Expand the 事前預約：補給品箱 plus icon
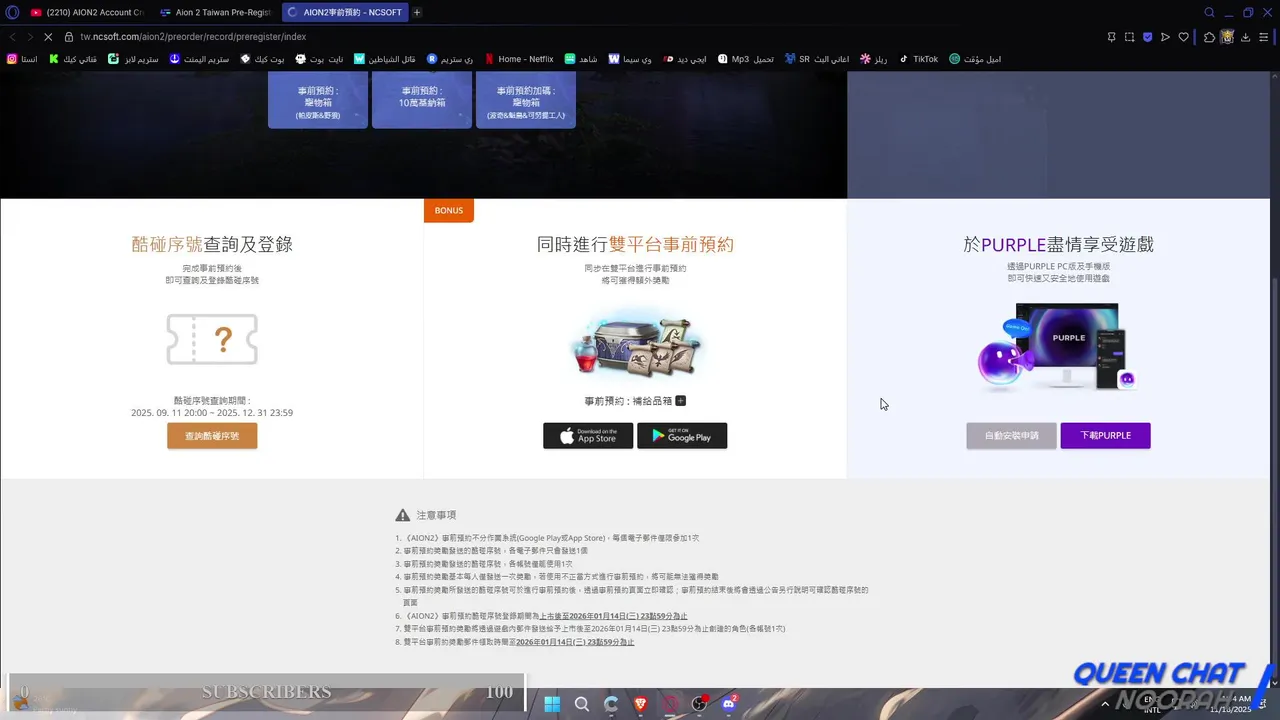1280x720 pixels. (x=681, y=401)
